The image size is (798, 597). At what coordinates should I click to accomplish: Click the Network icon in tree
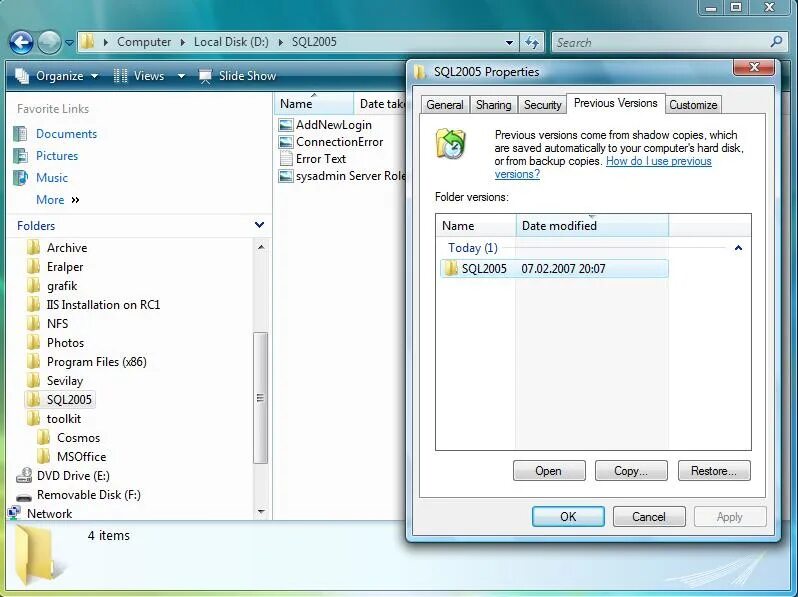tap(14, 513)
